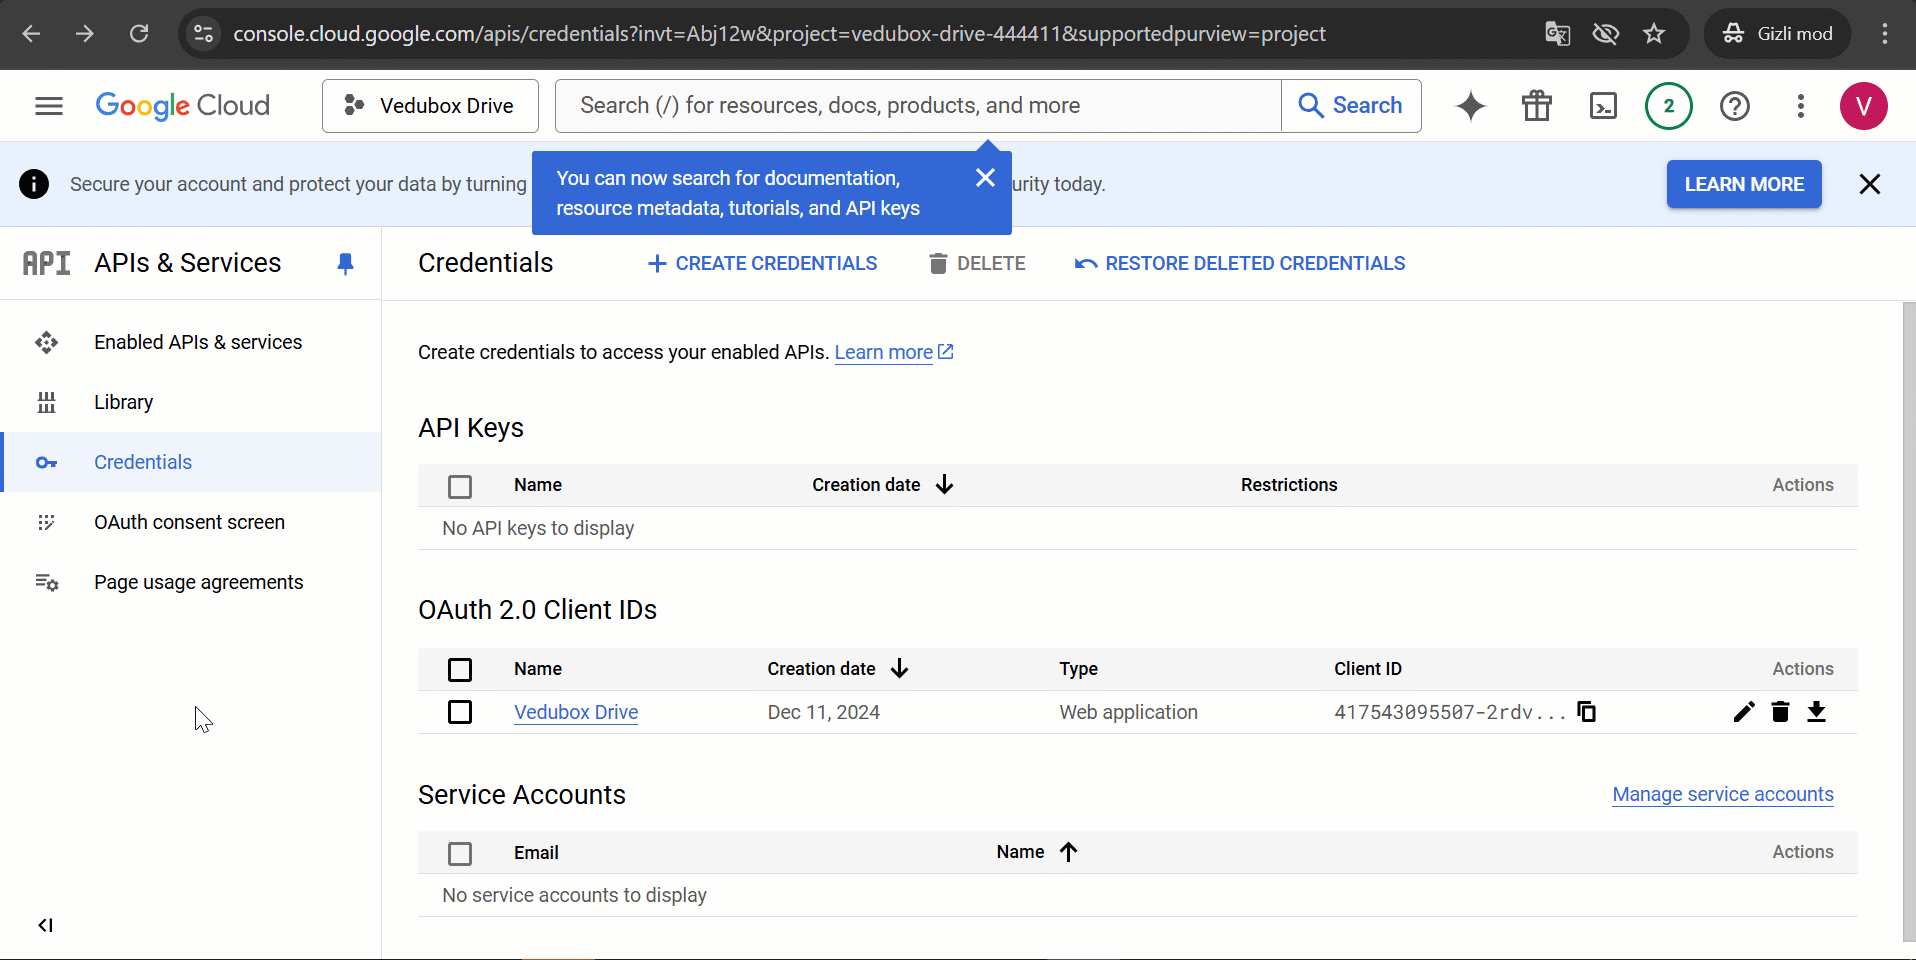The image size is (1916, 960).
Task: Unpin APIs & Services with pin icon
Action: tap(345, 263)
